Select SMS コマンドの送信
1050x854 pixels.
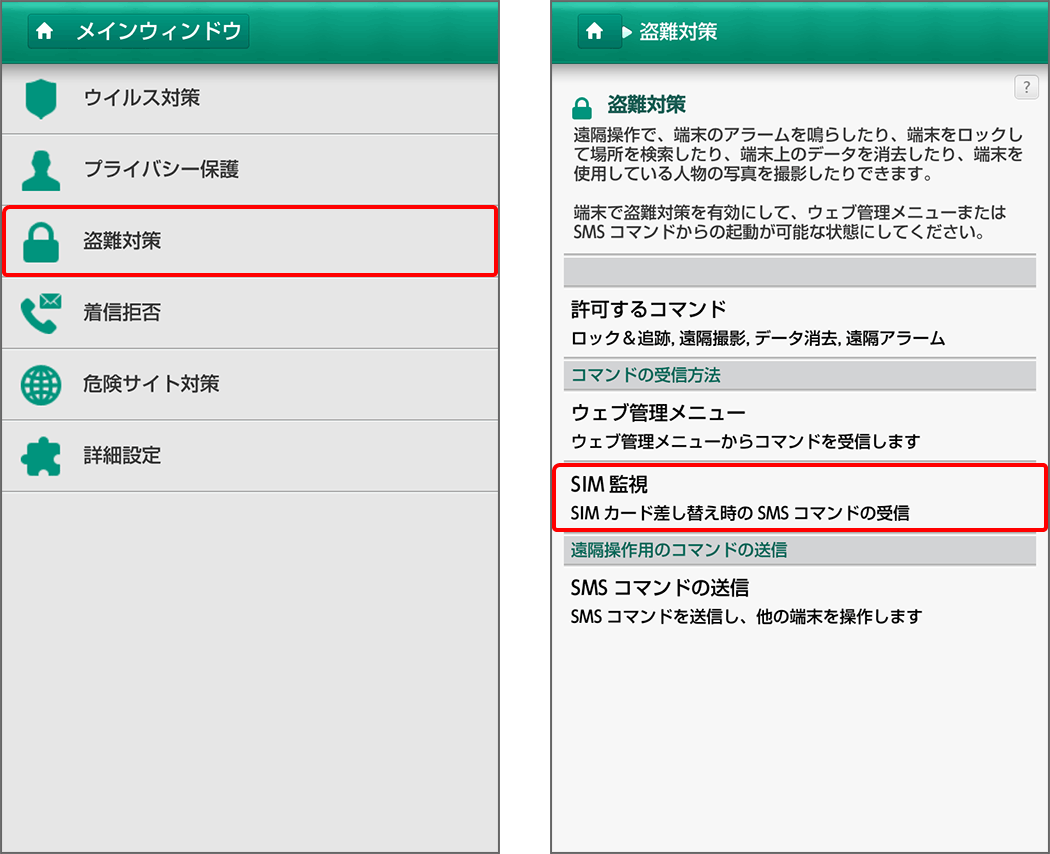click(800, 598)
